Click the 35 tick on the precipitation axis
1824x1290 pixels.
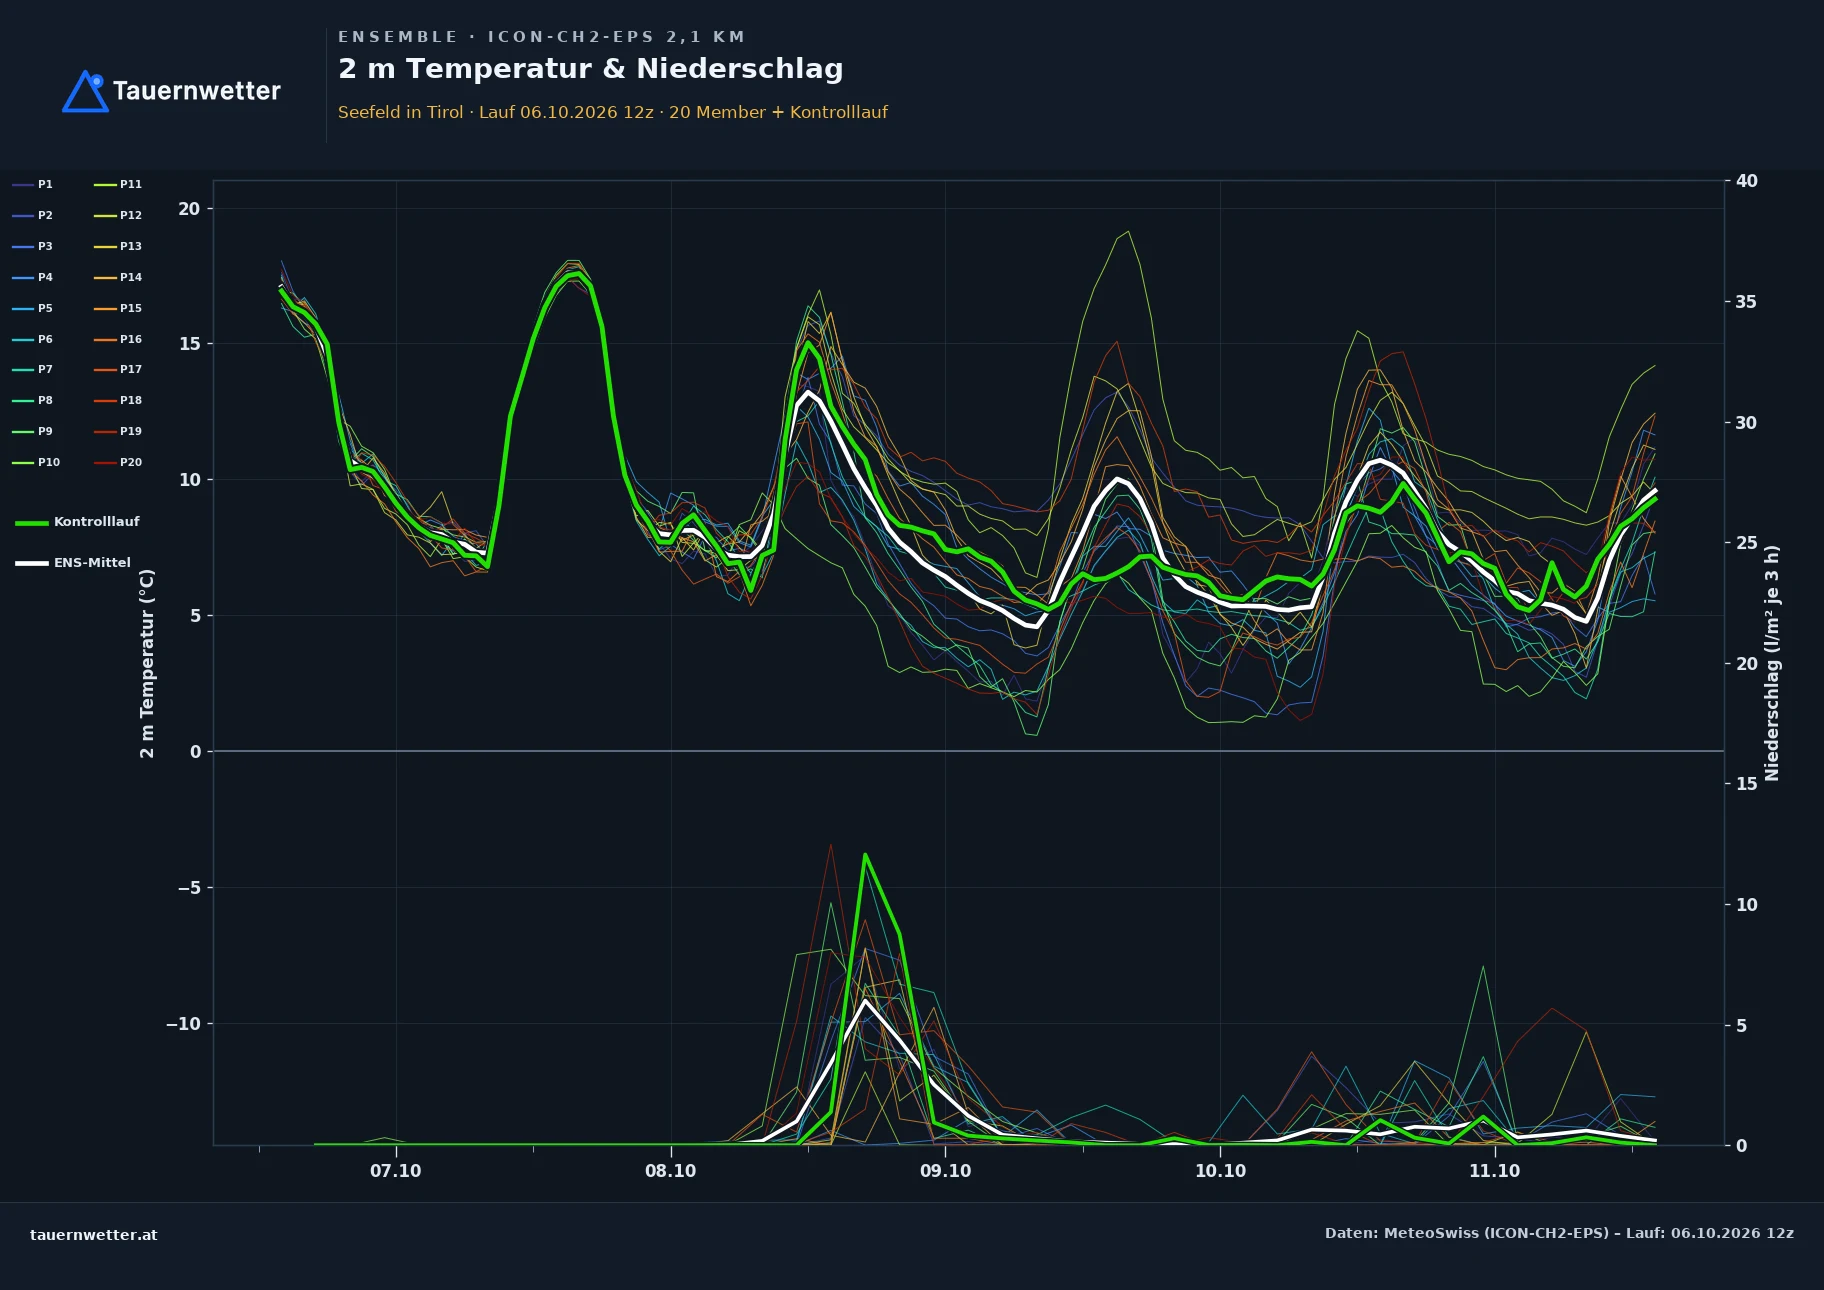(x=1747, y=302)
